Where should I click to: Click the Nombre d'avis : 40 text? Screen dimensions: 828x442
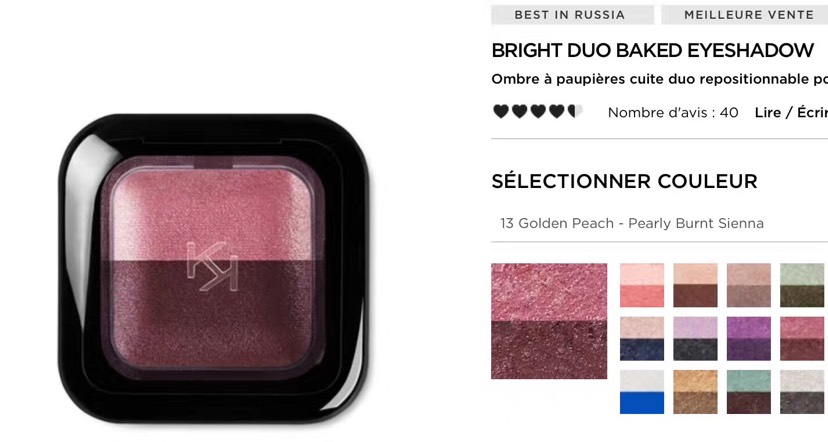point(673,112)
